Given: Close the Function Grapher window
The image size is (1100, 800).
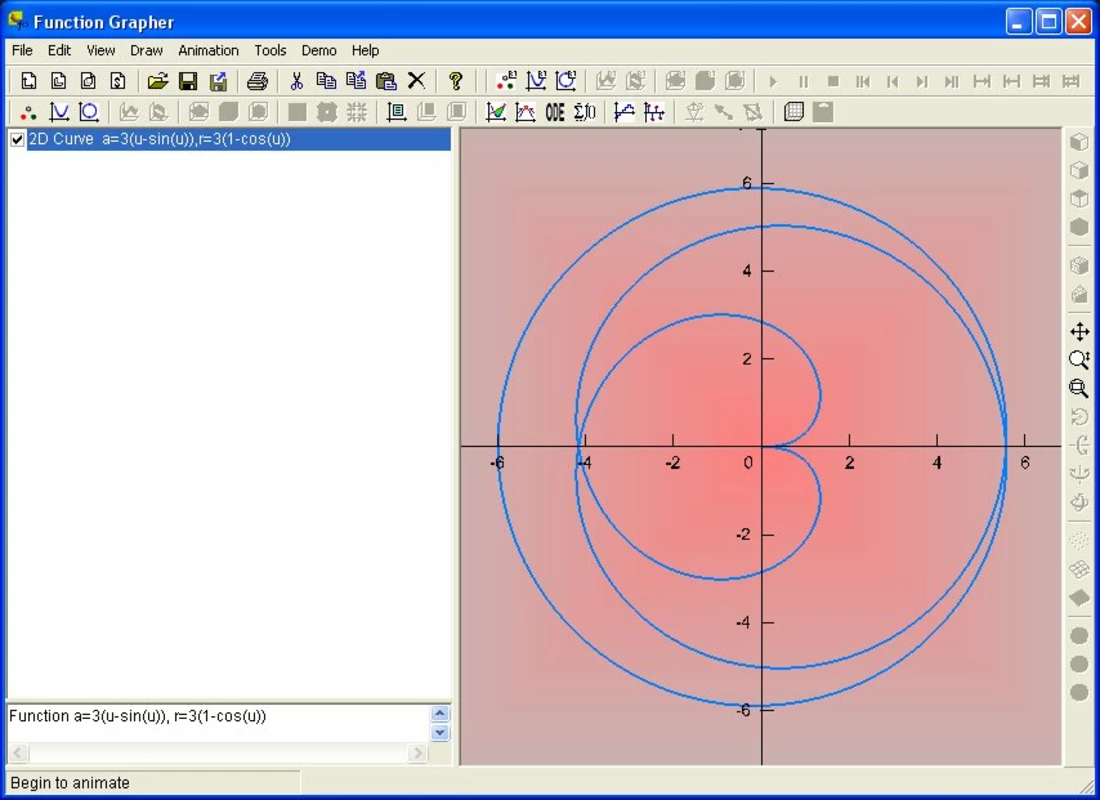Looking at the screenshot, I should tap(1078, 22).
